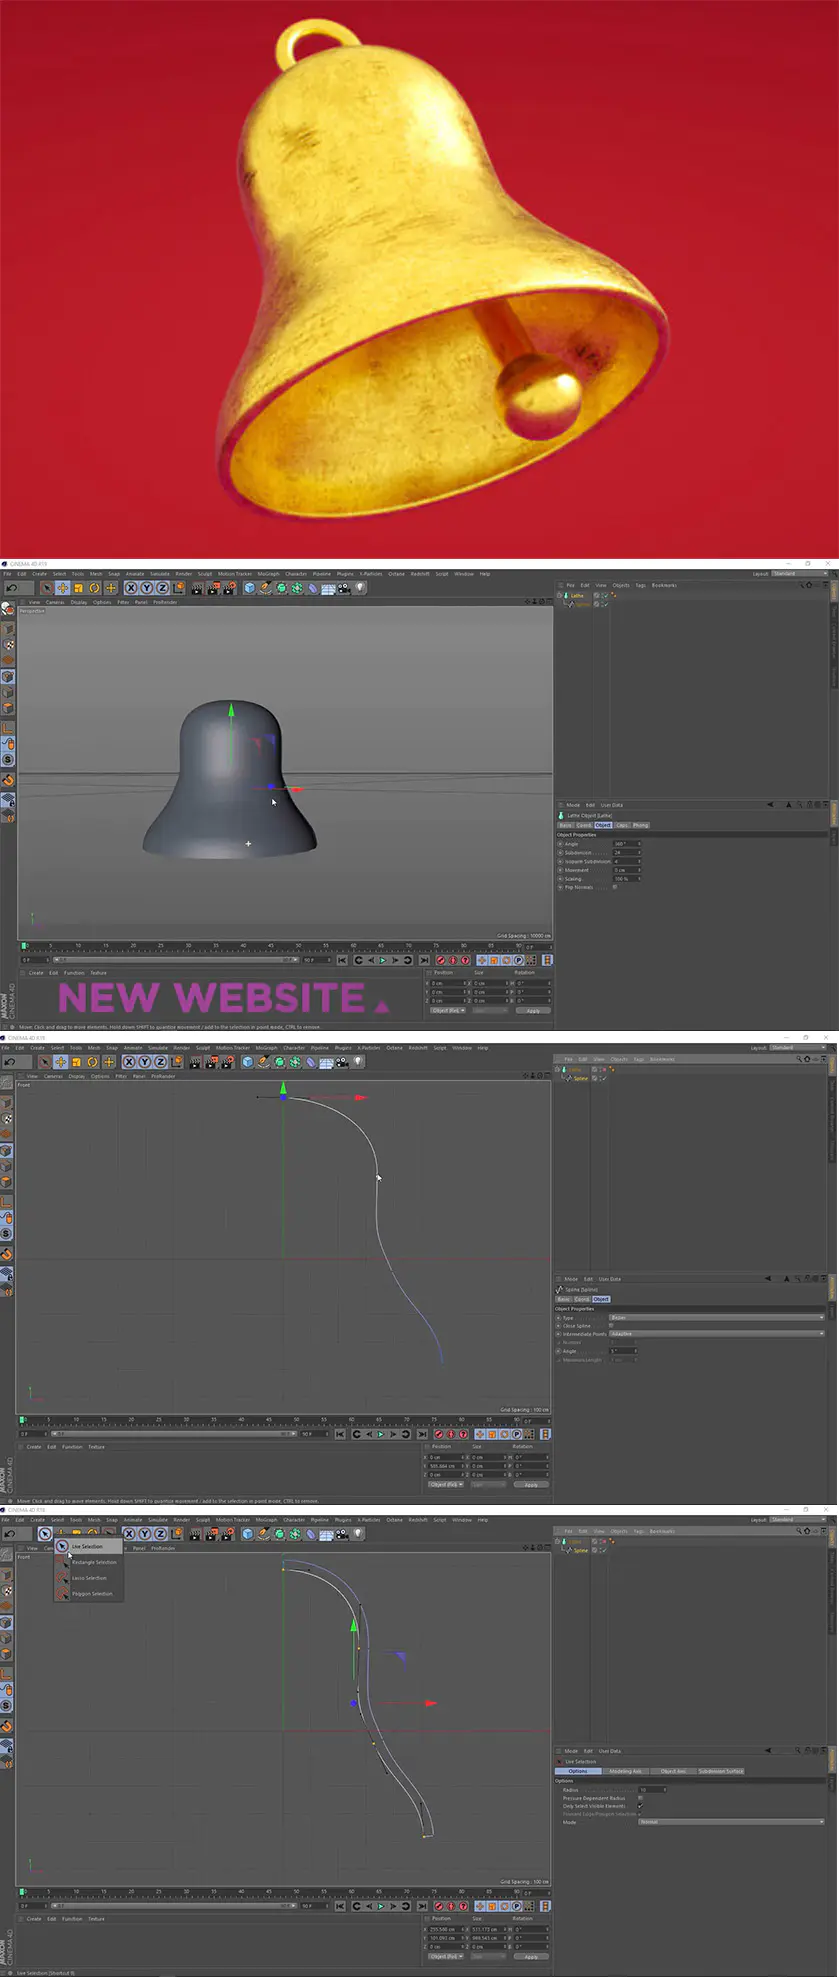Screen dimensions: 839x1977
Task: Click Record Active Objects in Perspective Lathe window
Action: click(440, 961)
